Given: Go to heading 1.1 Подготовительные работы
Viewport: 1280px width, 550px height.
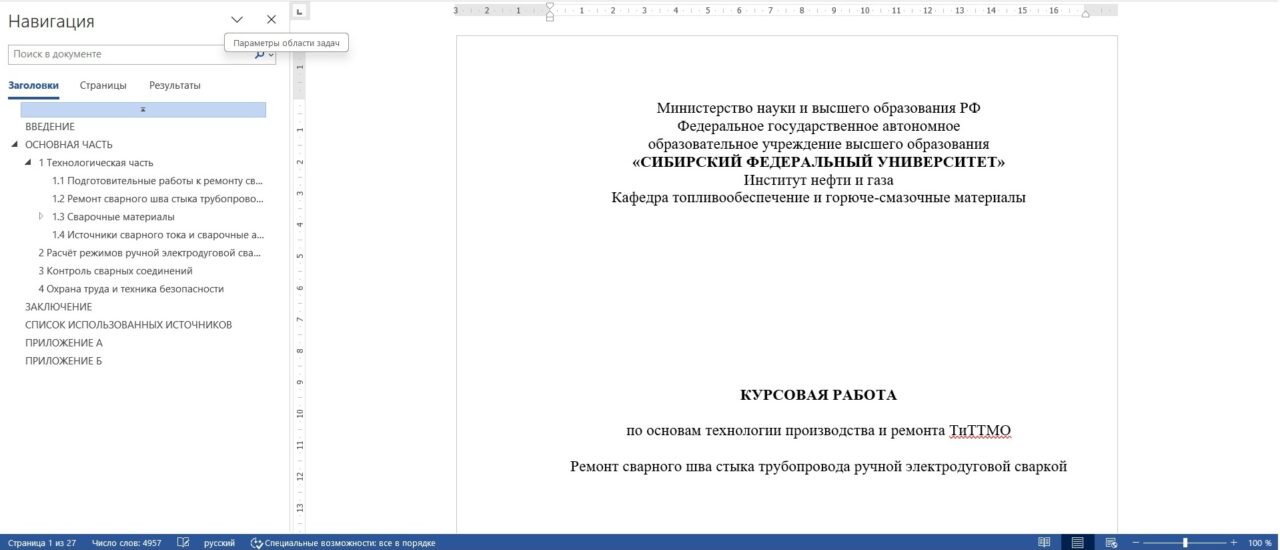Looking at the screenshot, I should tap(158, 181).
